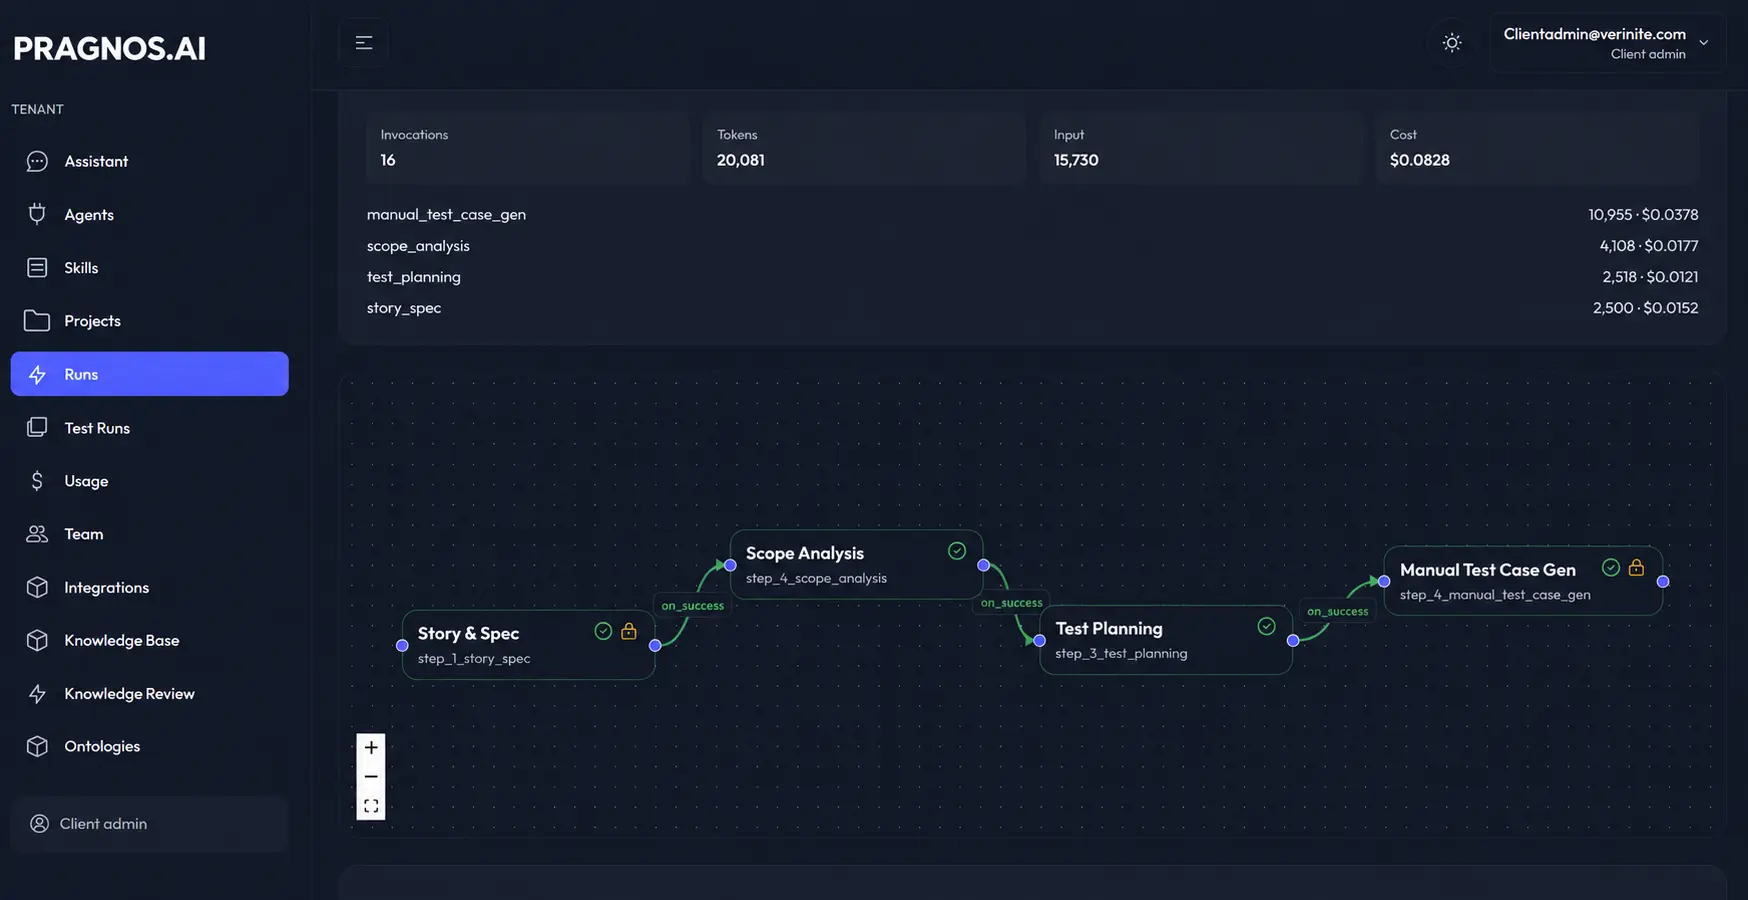Open the Clientadmin account dropdown chevron
This screenshot has width=1748, height=900.
tap(1704, 42)
